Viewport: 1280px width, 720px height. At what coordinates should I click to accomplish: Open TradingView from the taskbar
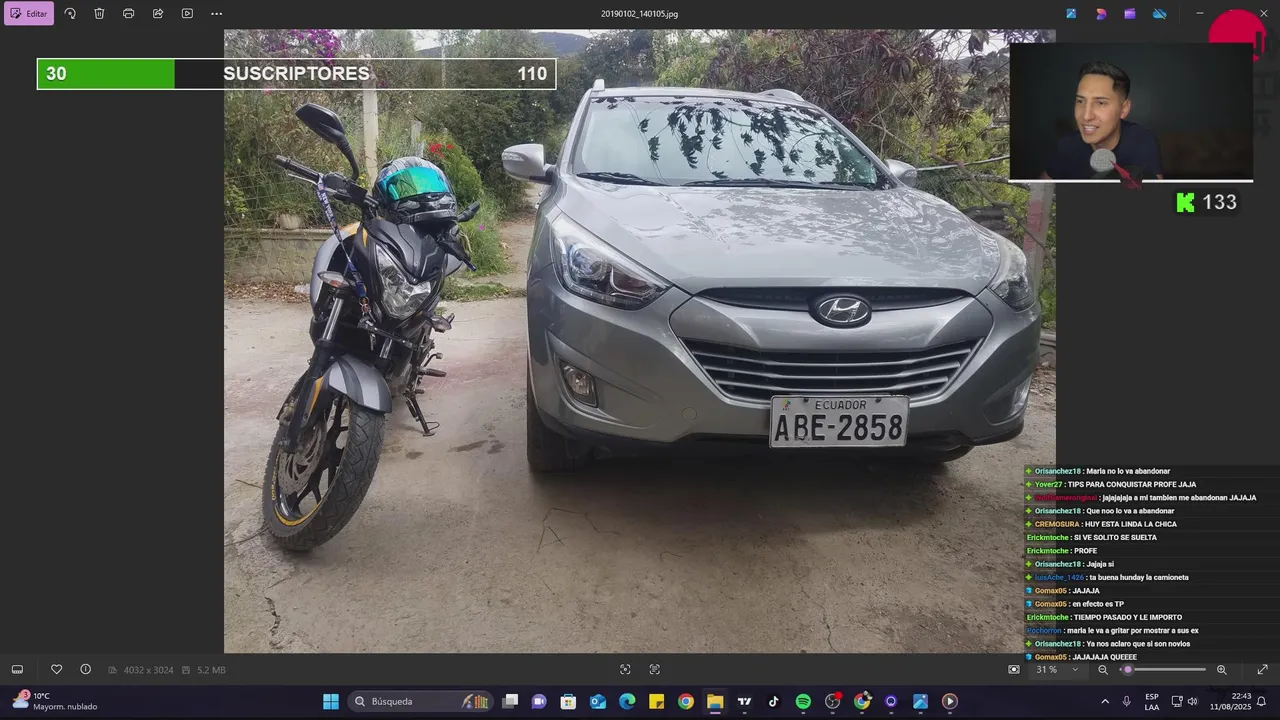point(744,702)
